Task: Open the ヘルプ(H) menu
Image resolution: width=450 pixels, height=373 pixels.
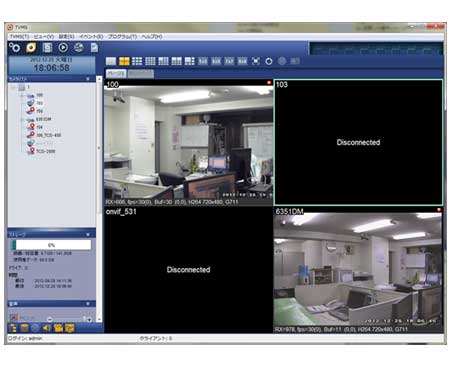Action: point(152,36)
